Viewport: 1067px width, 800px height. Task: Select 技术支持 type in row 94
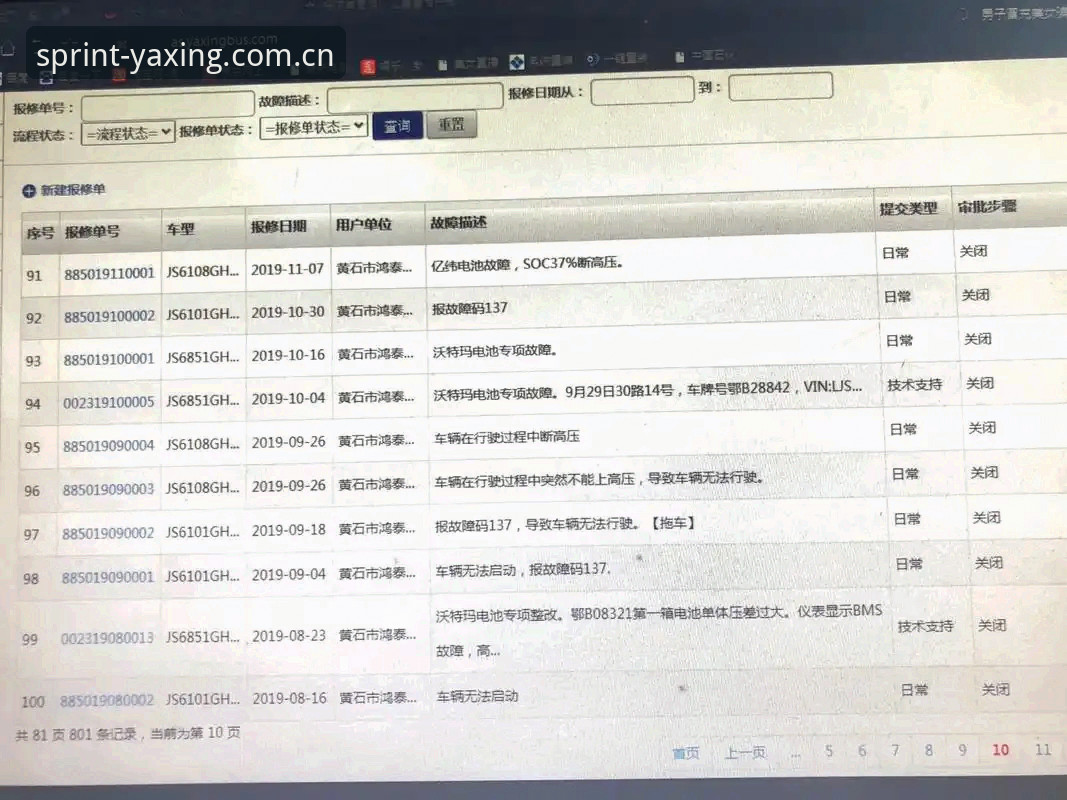pyautogui.click(x=915, y=385)
